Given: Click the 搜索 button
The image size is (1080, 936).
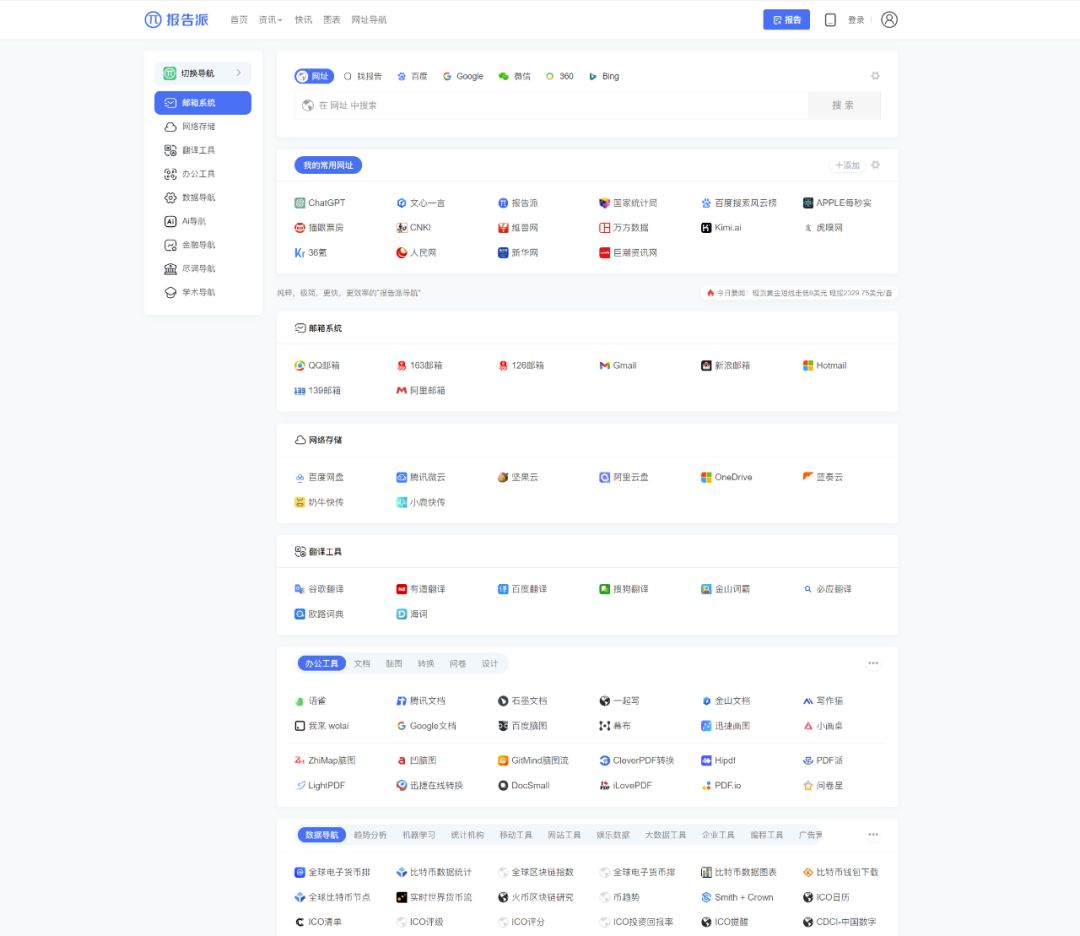Looking at the screenshot, I should 843,105.
